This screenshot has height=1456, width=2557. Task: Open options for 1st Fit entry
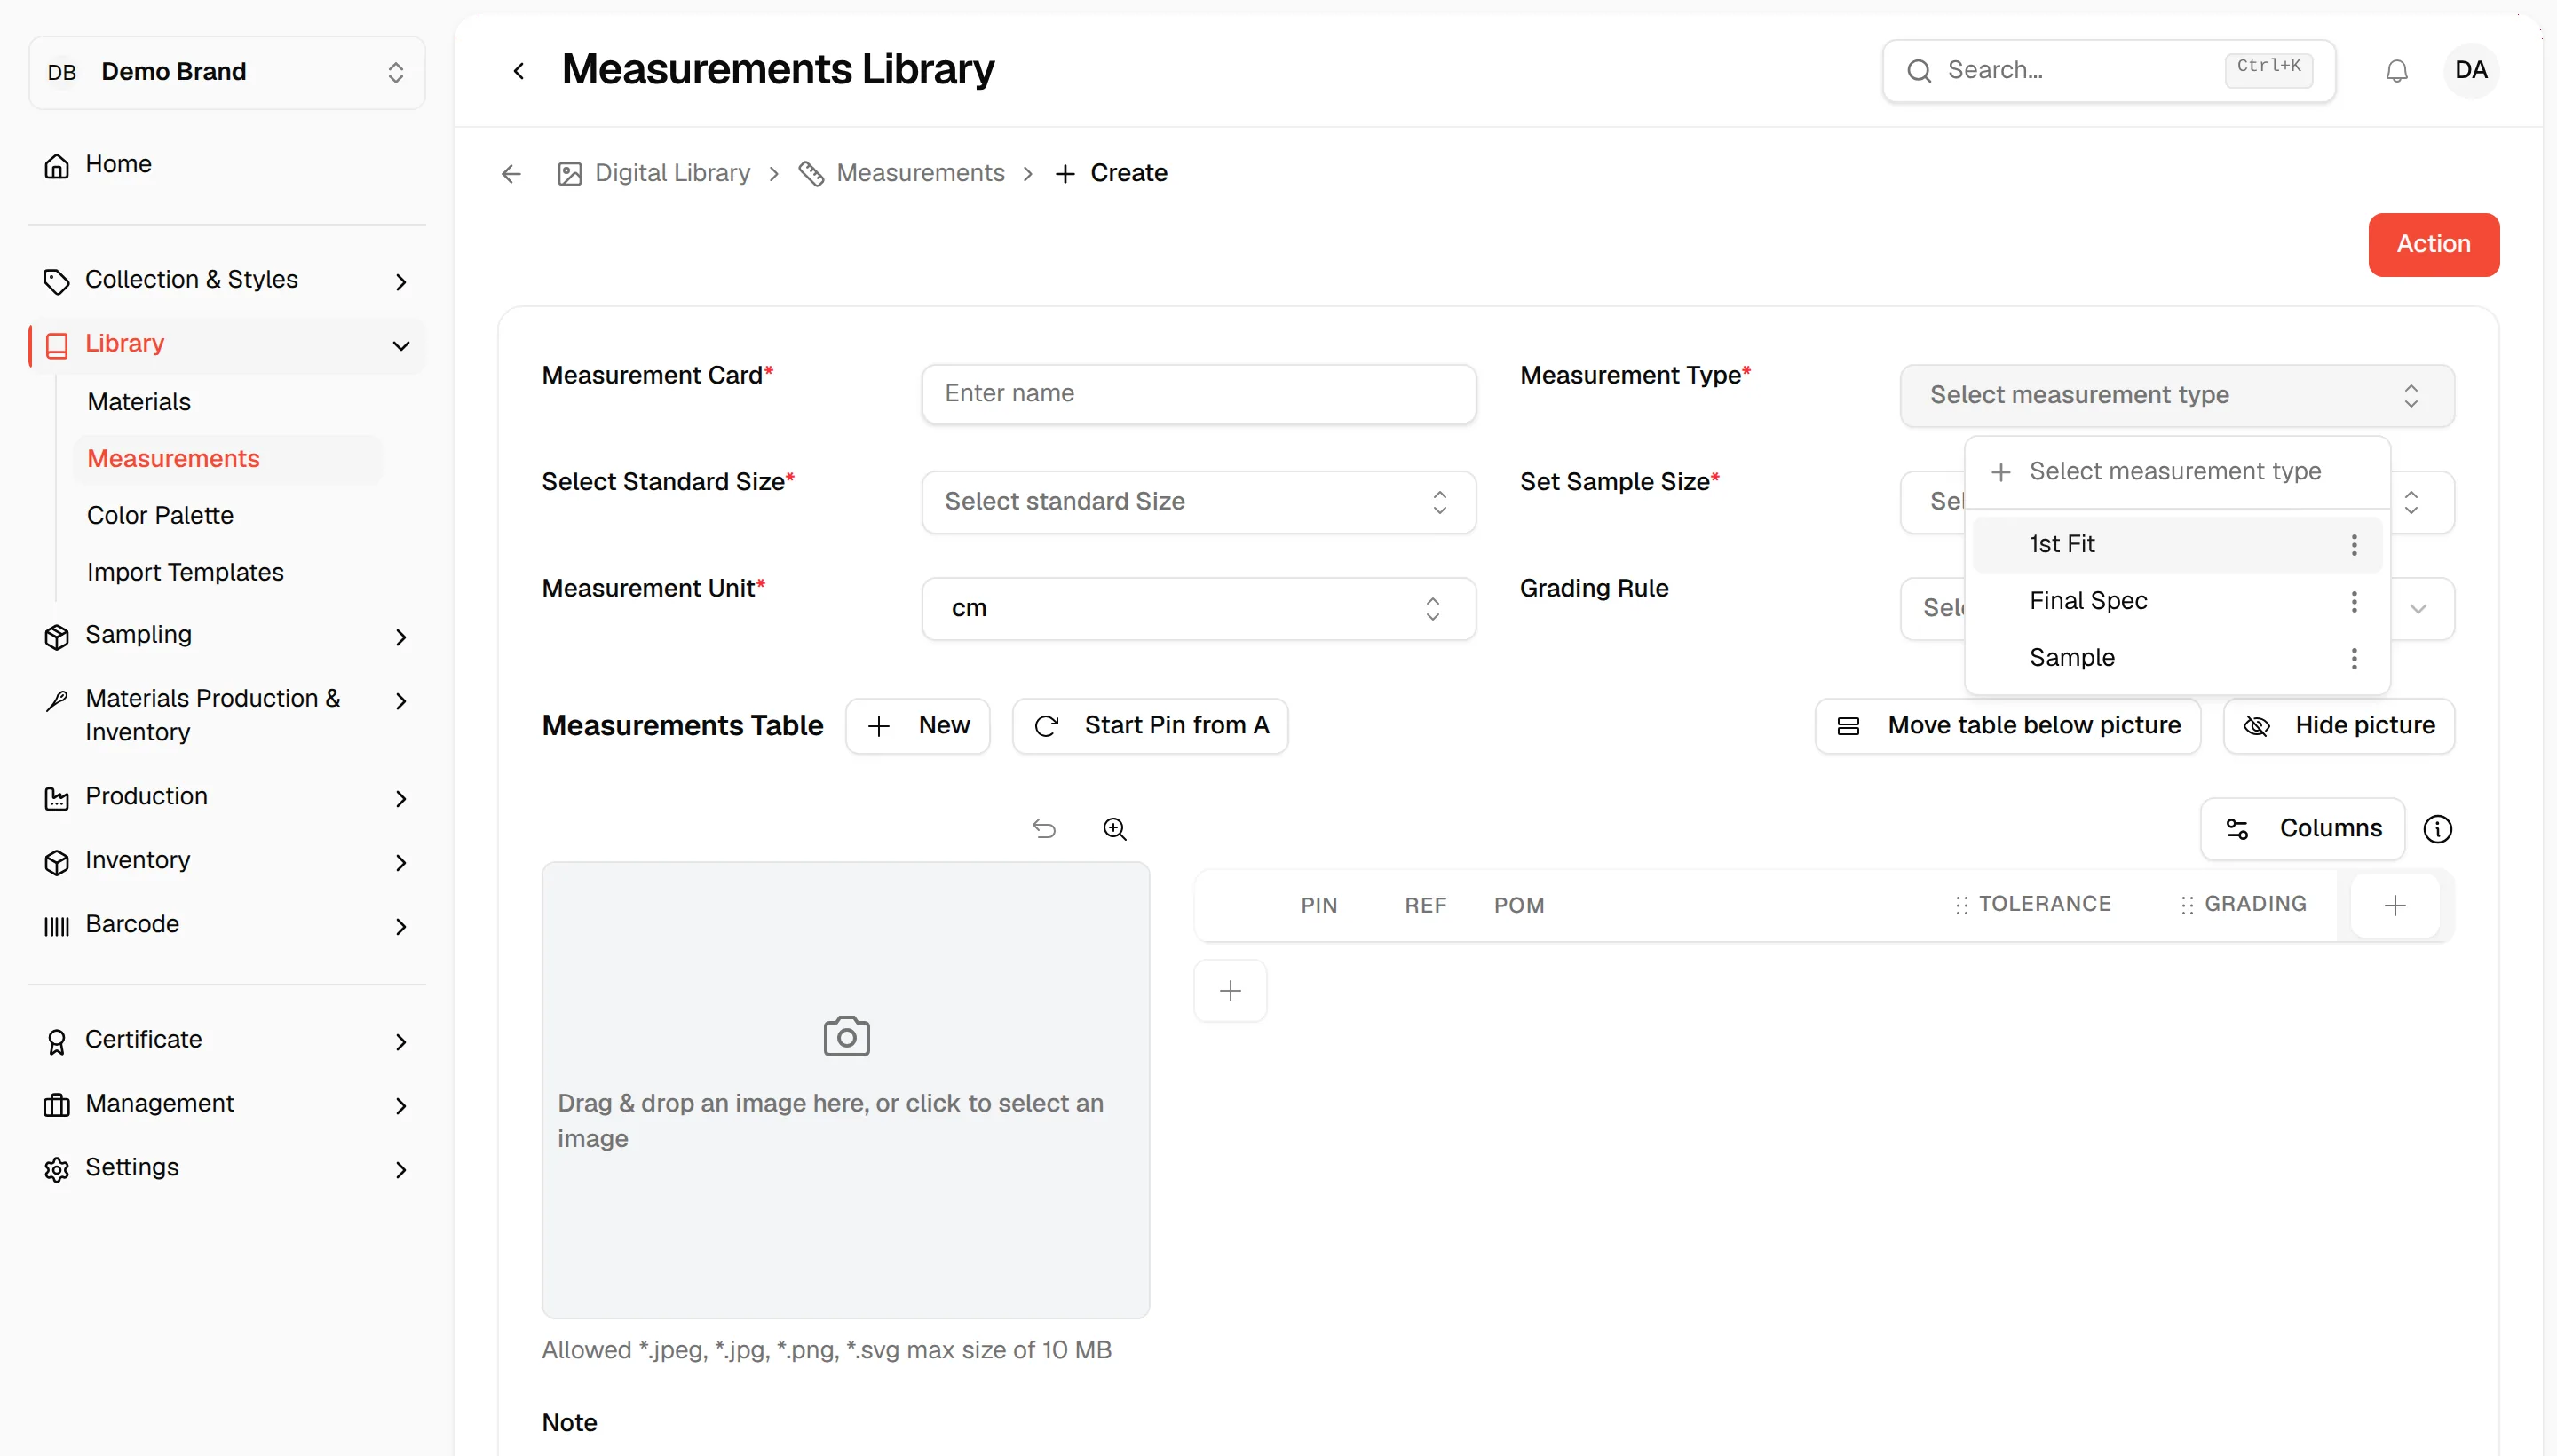2353,544
